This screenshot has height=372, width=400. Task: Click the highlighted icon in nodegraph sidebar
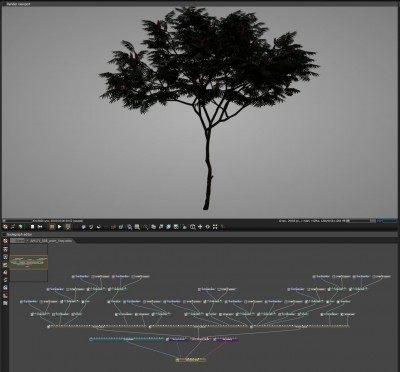pyautogui.click(x=5, y=265)
